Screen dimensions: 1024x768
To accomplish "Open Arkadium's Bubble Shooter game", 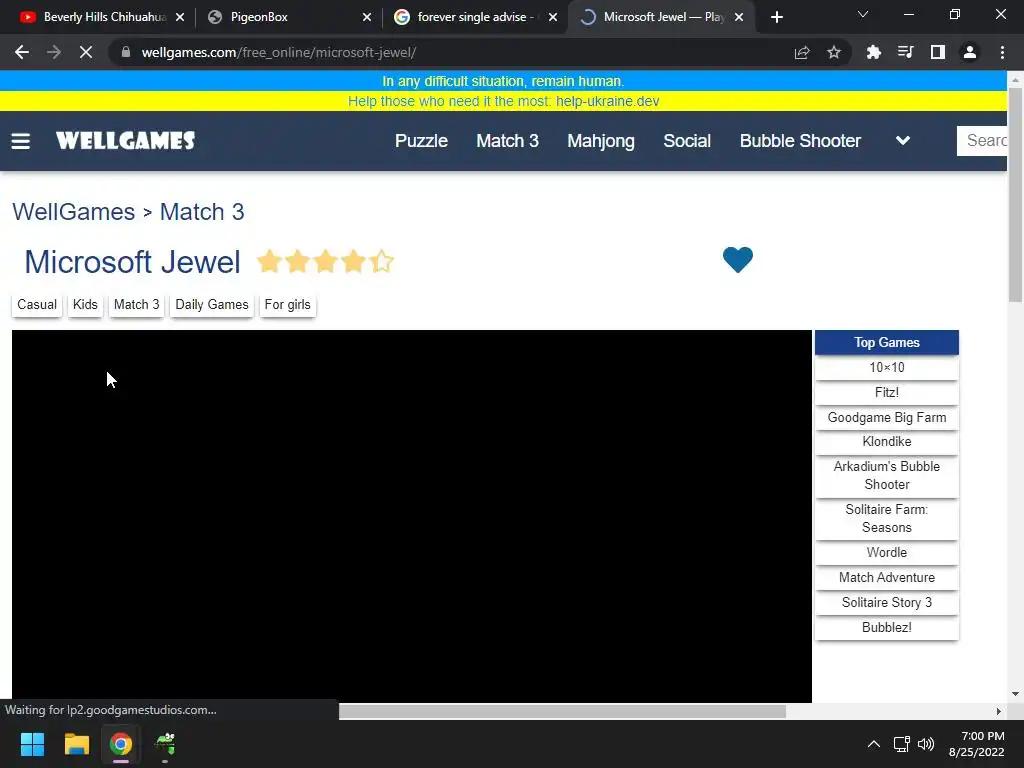I will (x=887, y=475).
